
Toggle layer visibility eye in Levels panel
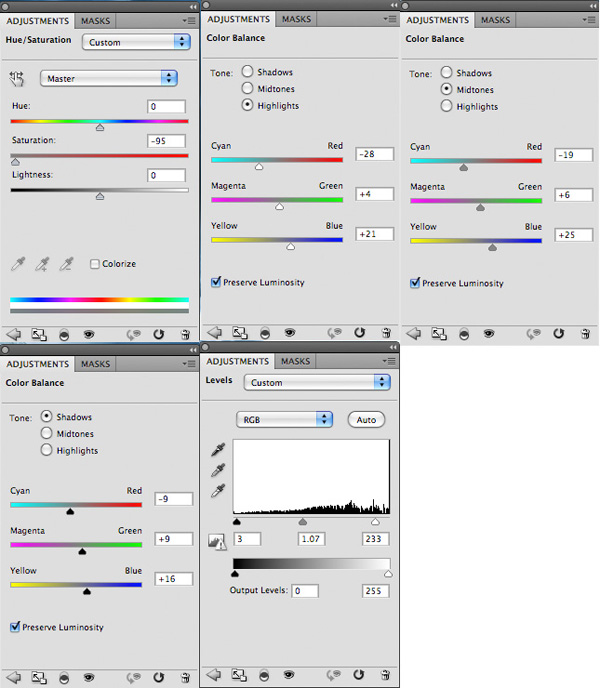pyautogui.click(x=289, y=674)
